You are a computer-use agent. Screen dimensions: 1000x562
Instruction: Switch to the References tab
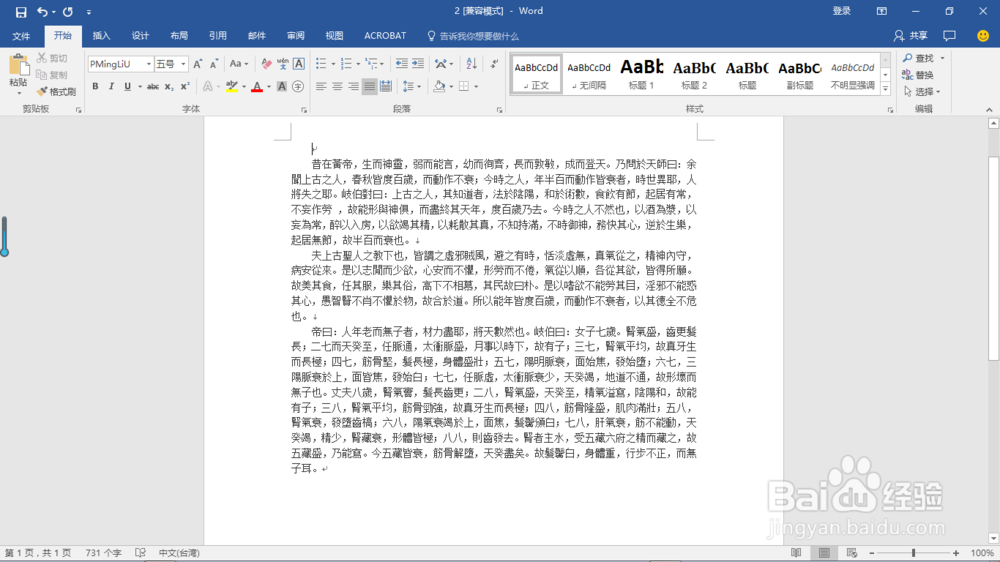218,36
